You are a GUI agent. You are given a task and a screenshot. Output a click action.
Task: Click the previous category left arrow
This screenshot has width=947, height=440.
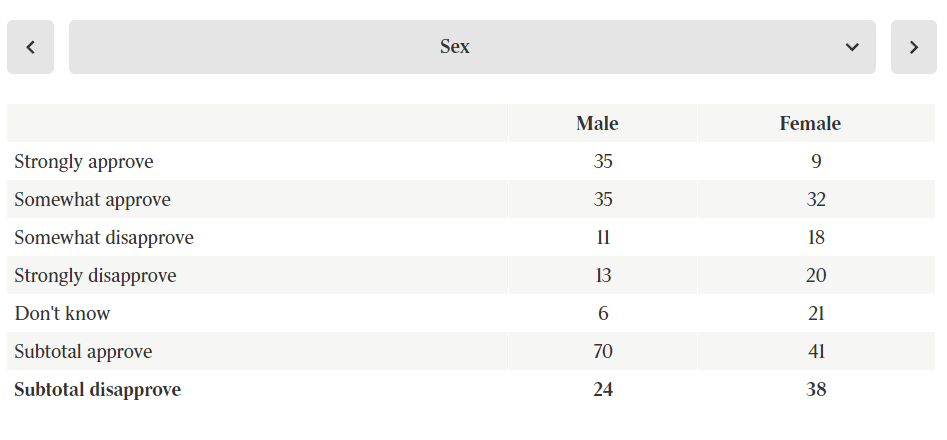31,47
